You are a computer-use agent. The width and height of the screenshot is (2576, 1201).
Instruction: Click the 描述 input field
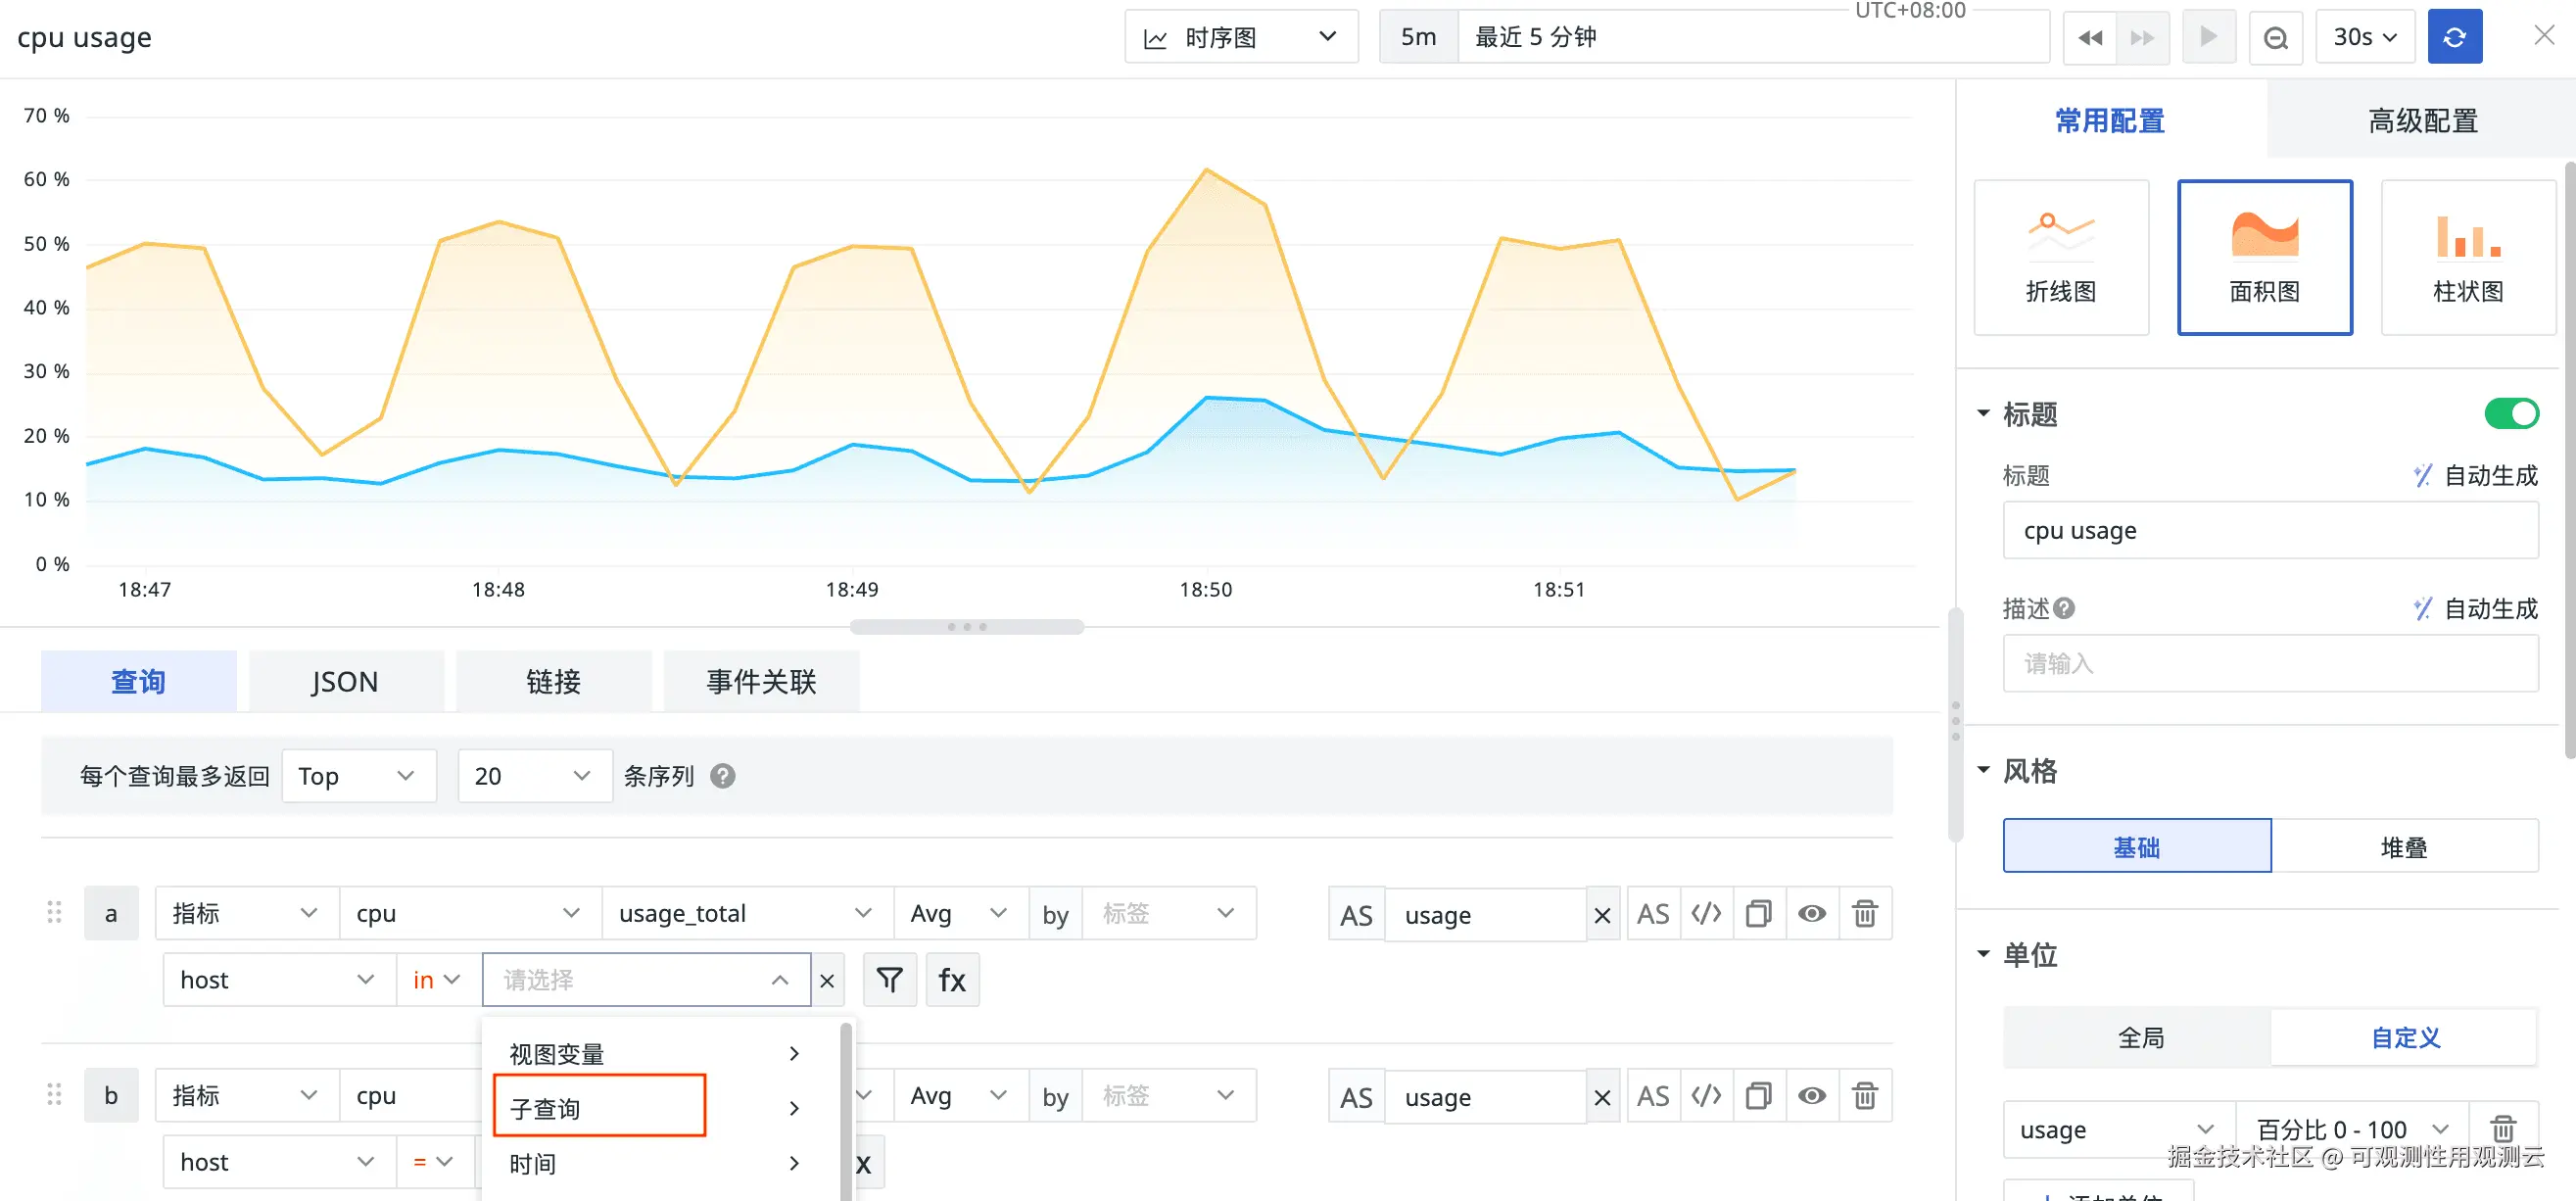[2269, 664]
